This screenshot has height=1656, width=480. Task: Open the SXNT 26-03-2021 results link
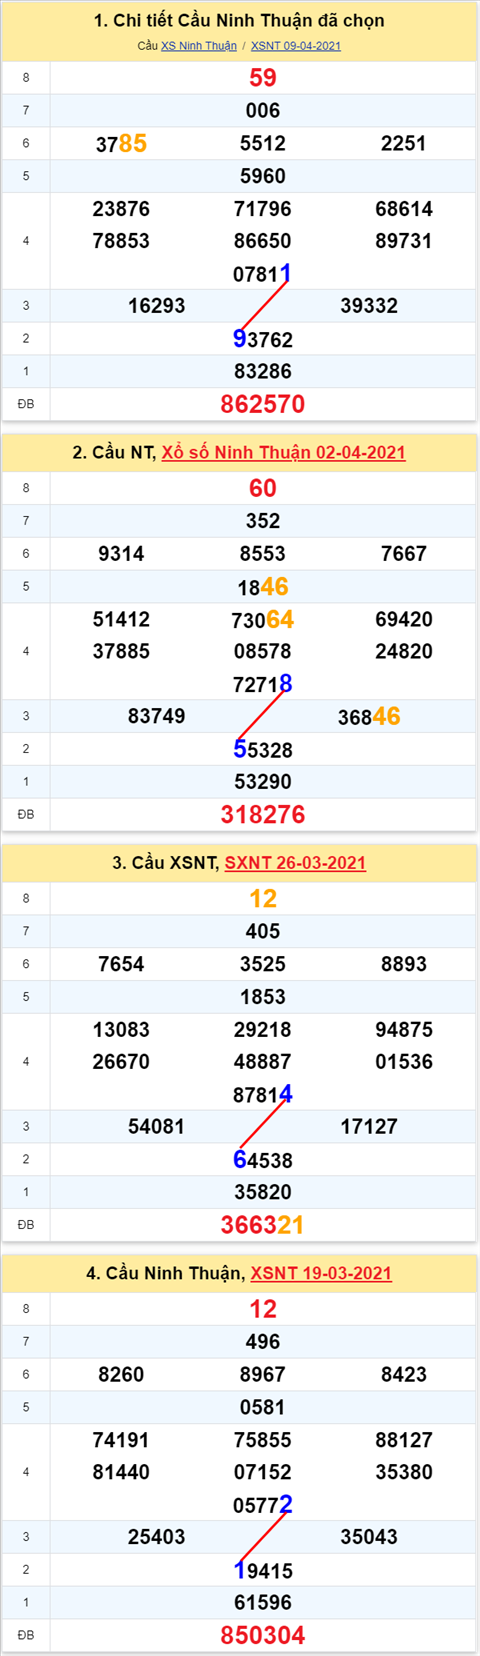pos(295,862)
